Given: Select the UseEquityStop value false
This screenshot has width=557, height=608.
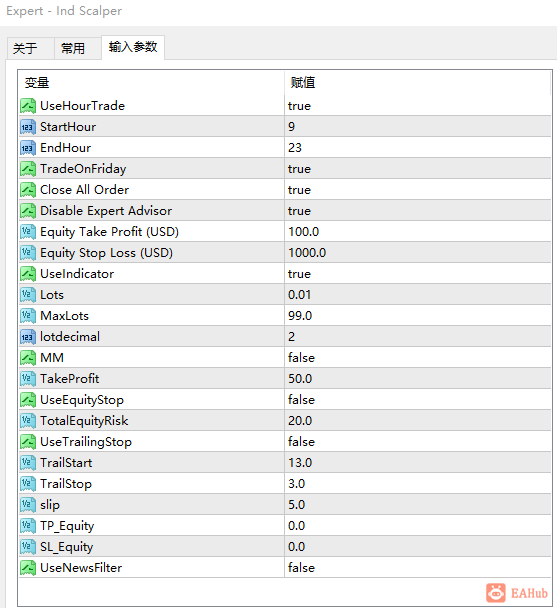Looking at the screenshot, I should pyautogui.click(x=301, y=400).
